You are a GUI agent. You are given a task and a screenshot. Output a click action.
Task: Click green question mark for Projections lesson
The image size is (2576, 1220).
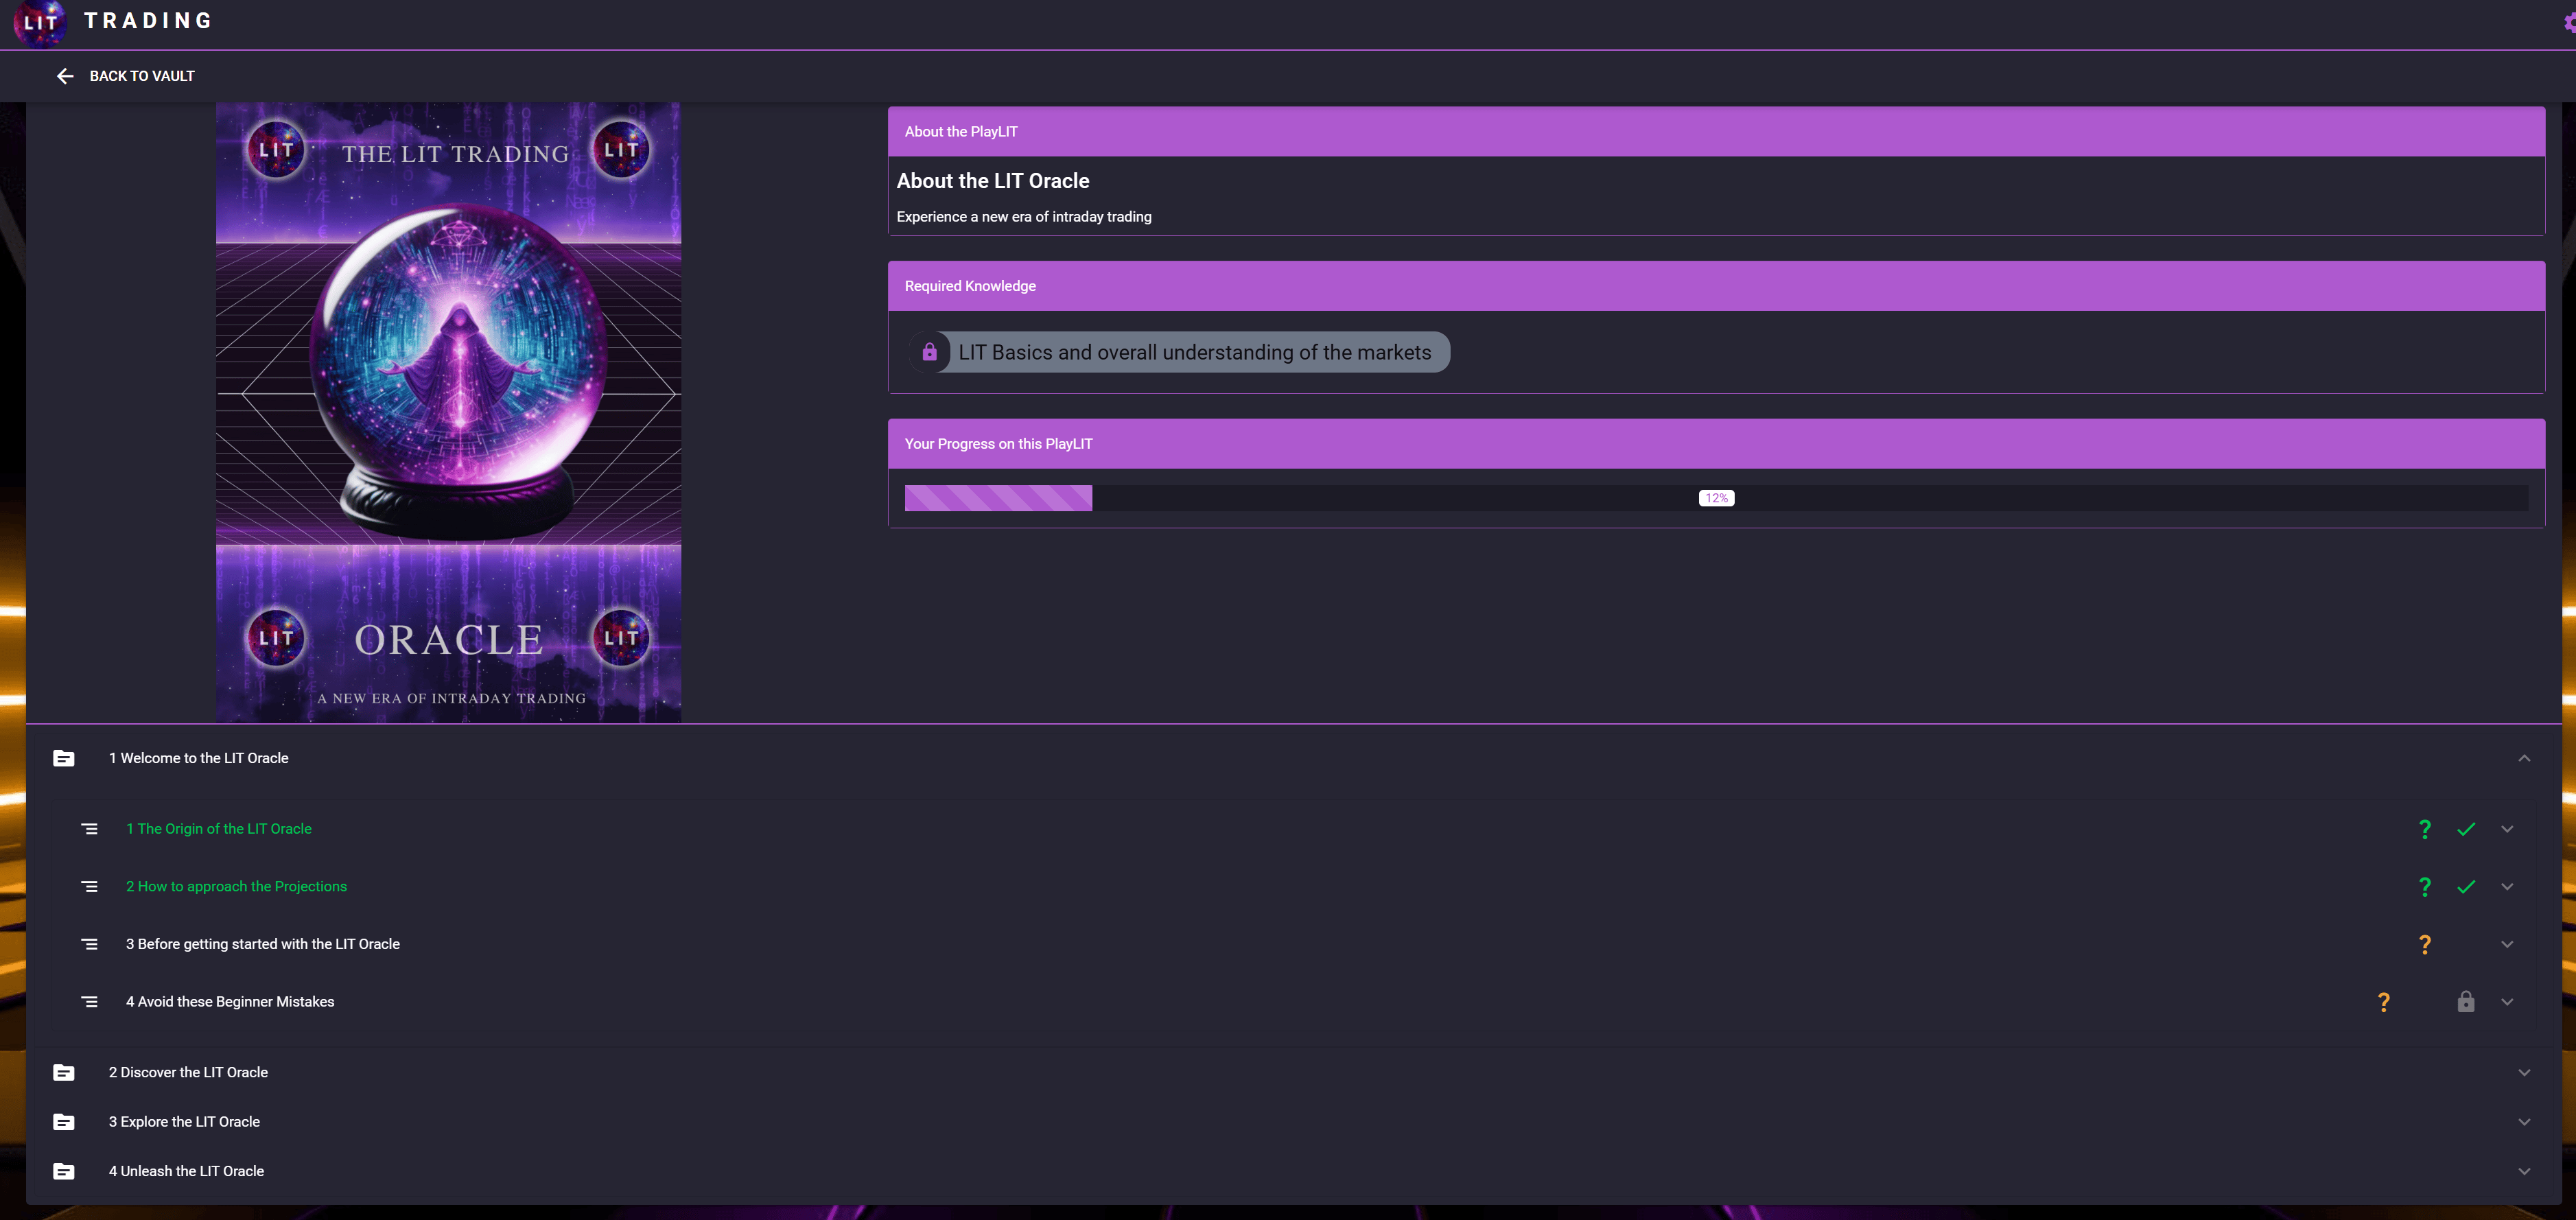[x=2424, y=887]
